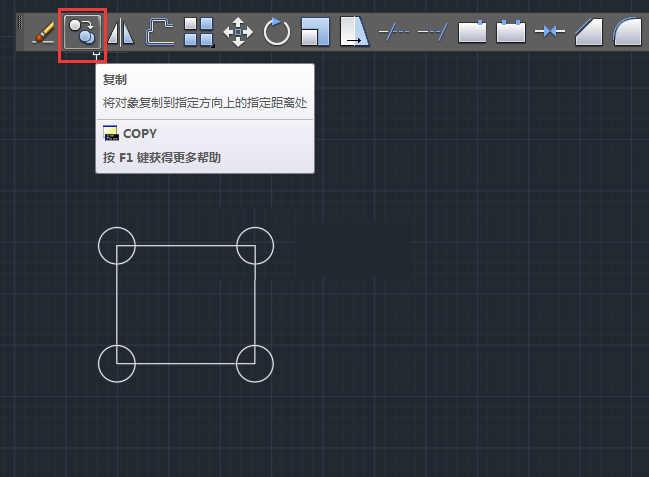Screen dimensions: 649x477
Task: Select the bottom-left circle in drawing
Action: pyautogui.click(x=117, y=364)
